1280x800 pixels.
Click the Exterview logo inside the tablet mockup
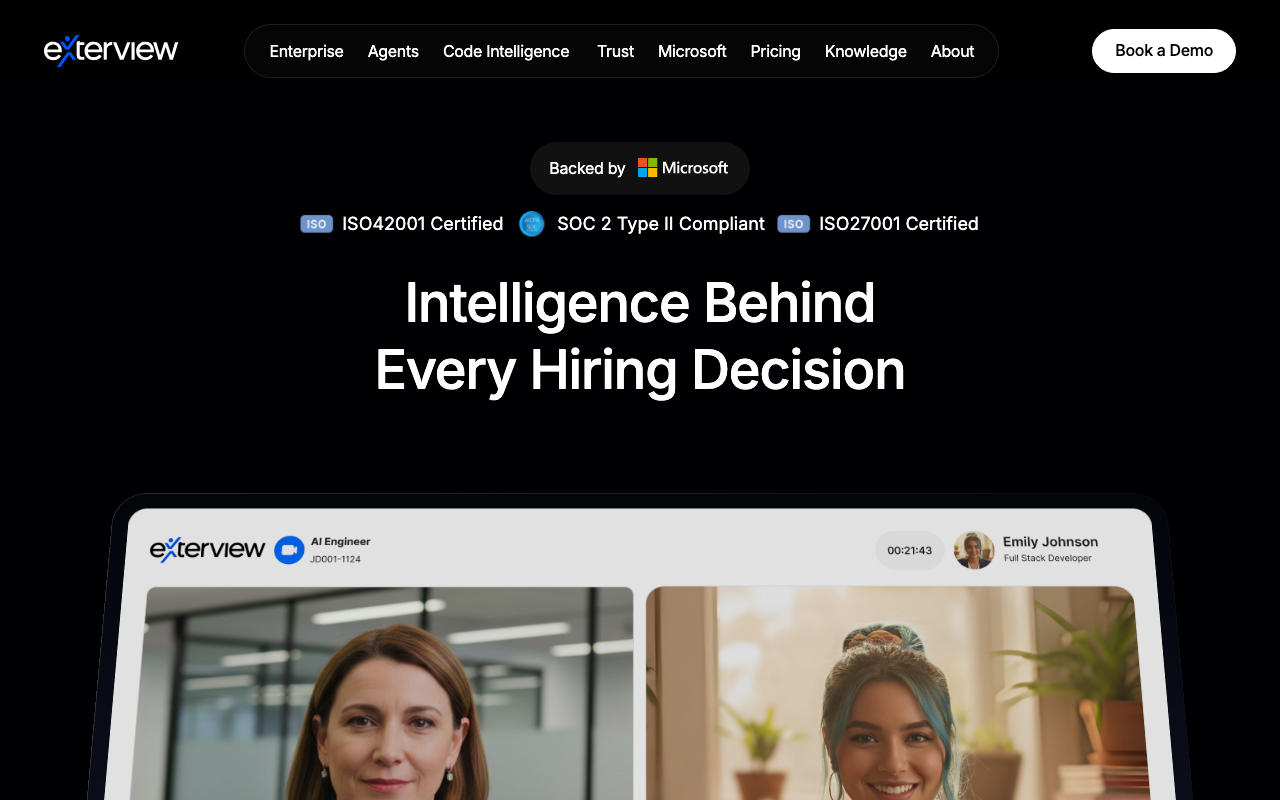(207, 549)
